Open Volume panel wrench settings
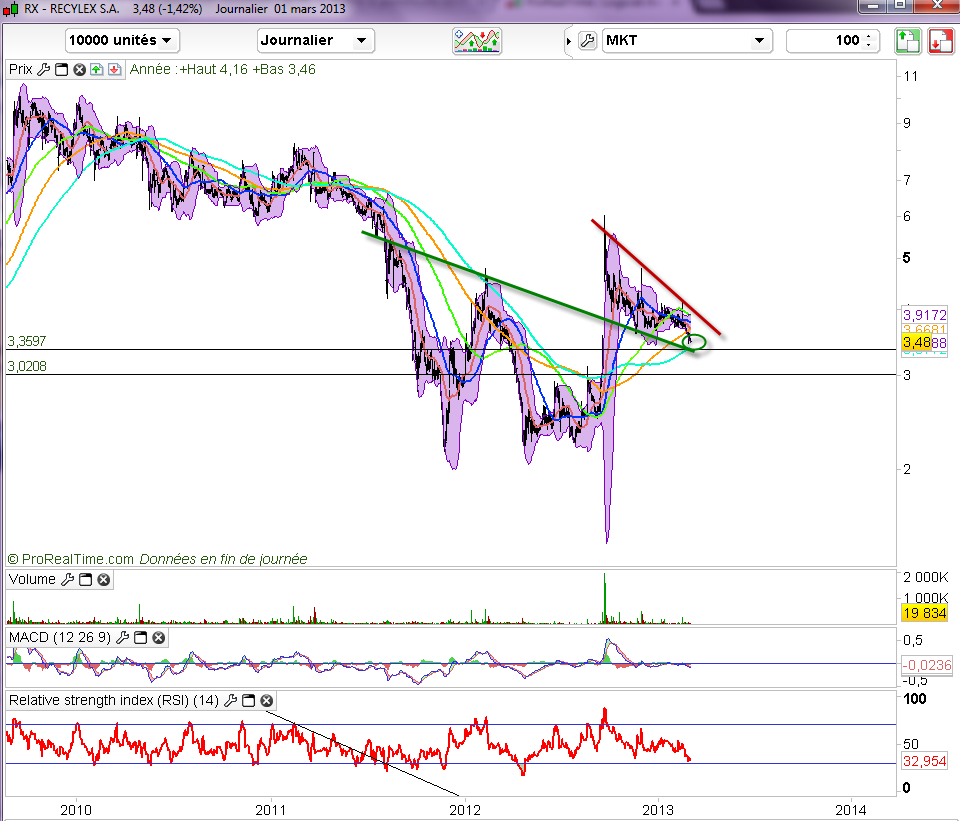Image resolution: width=960 pixels, height=821 pixels. pos(67,580)
